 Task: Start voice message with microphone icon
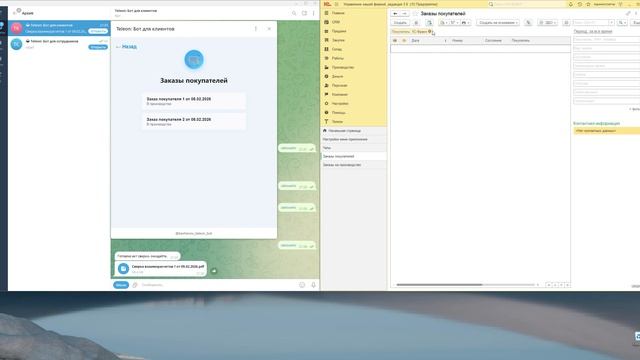pyautogui.click(x=313, y=285)
